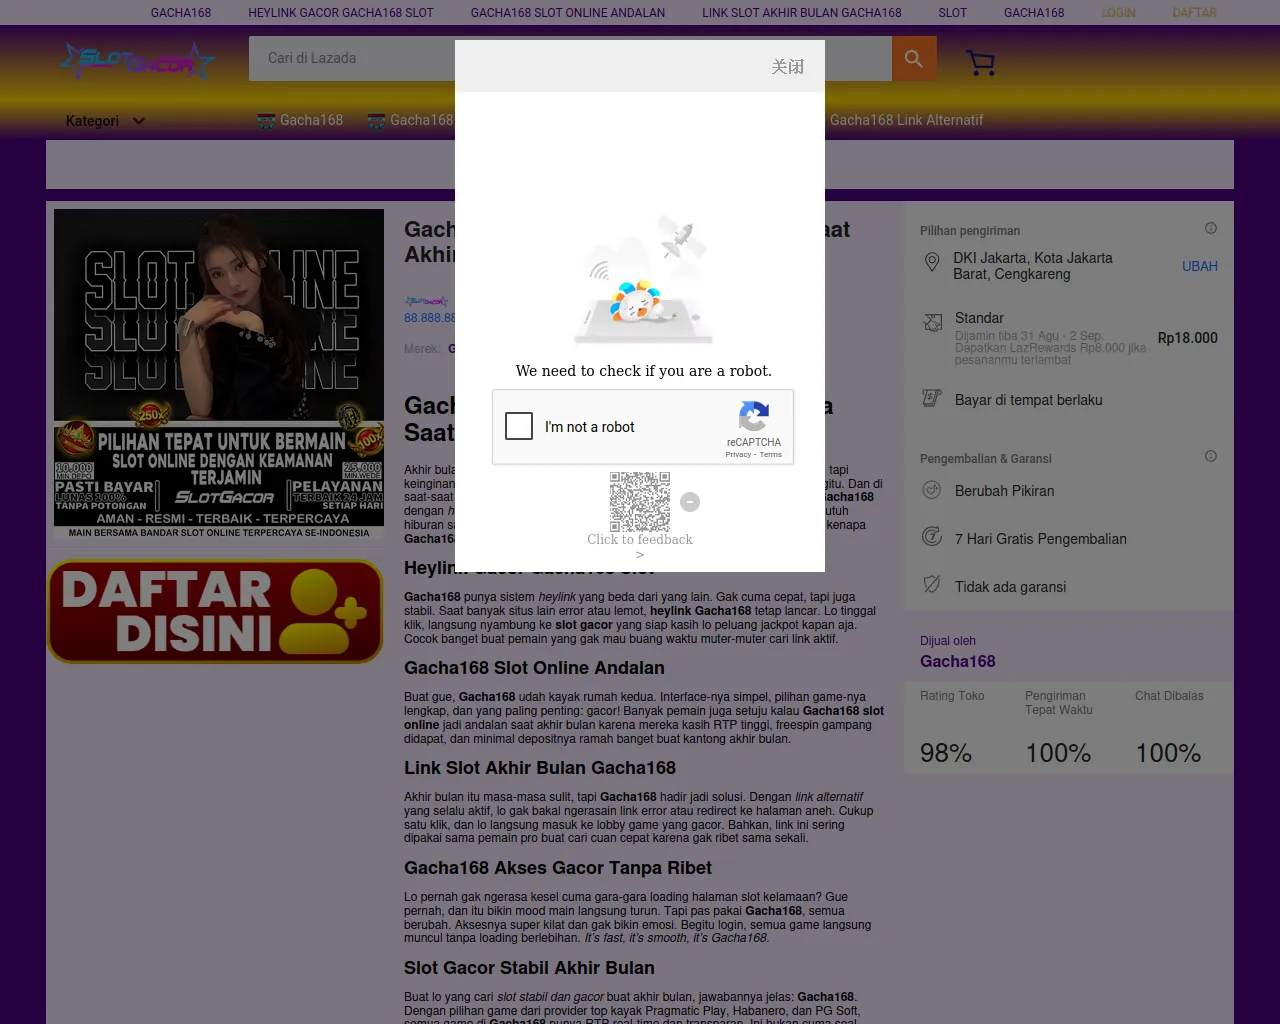
Task: Open the reCAPTCHA Terms link
Action: 771,455
